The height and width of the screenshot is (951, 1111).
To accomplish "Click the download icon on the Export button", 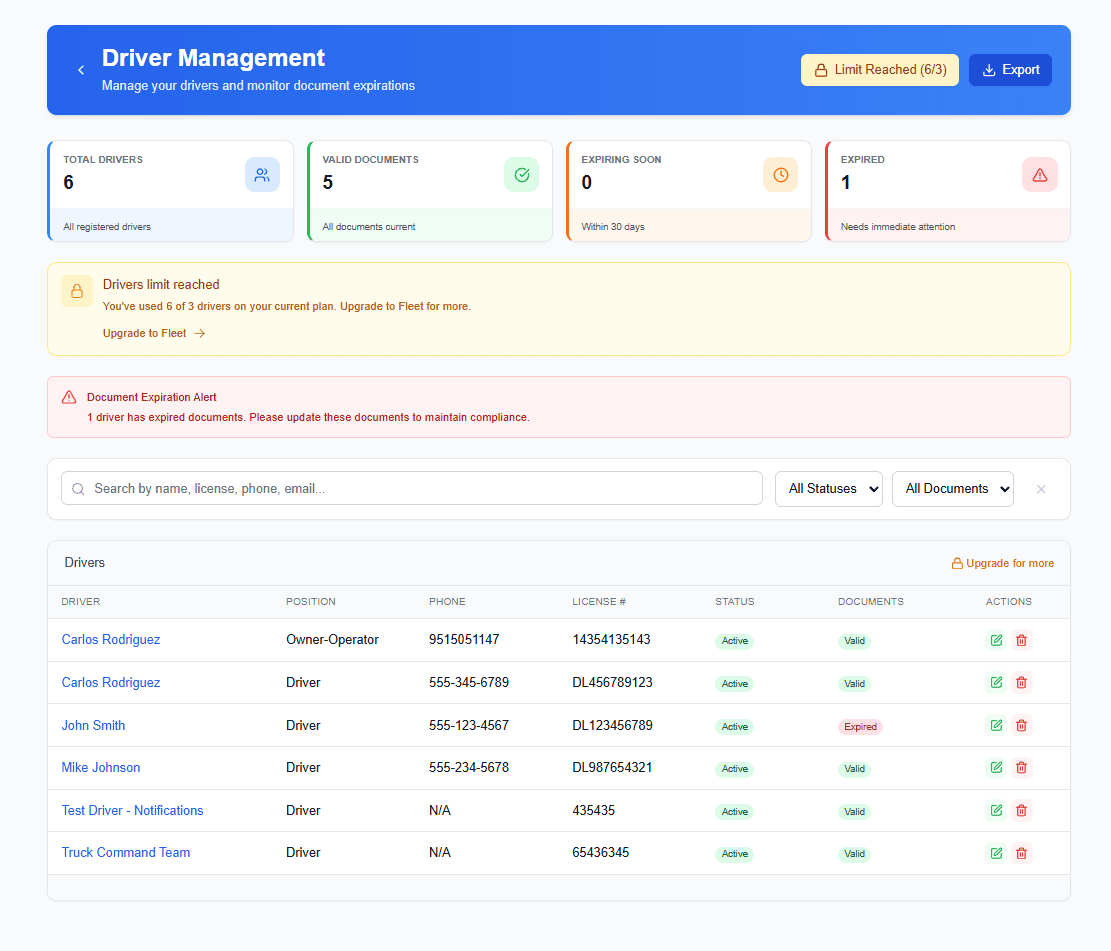I will [x=987, y=70].
